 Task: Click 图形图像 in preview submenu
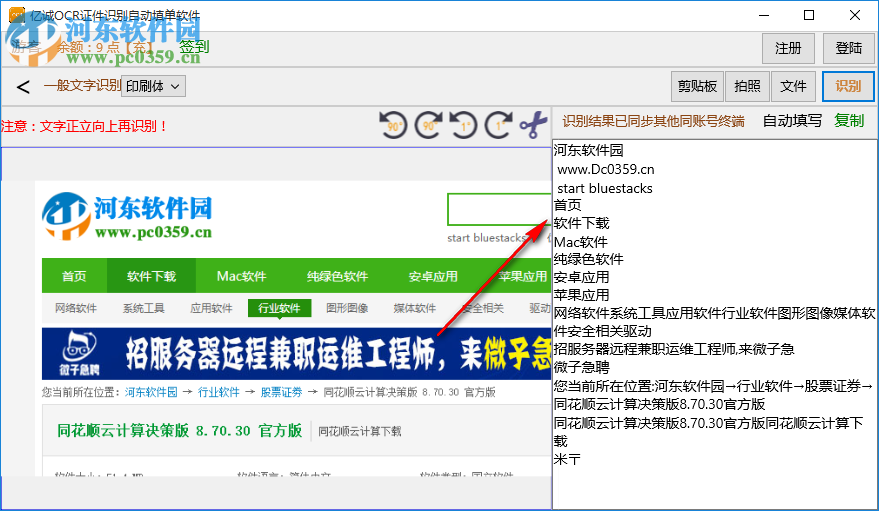click(x=347, y=308)
